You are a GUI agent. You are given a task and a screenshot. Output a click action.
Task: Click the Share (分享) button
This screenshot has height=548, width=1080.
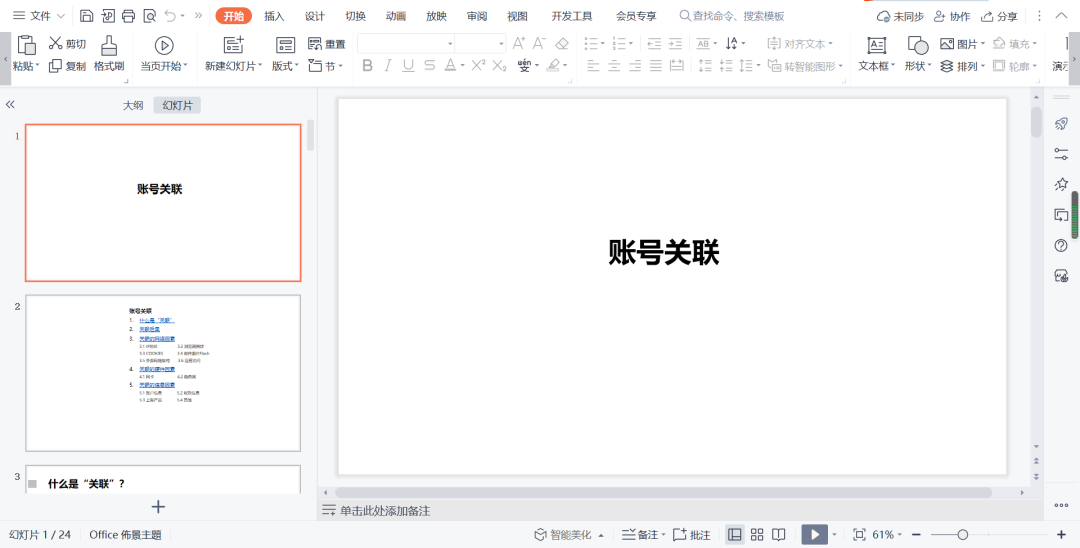tap(999, 16)
